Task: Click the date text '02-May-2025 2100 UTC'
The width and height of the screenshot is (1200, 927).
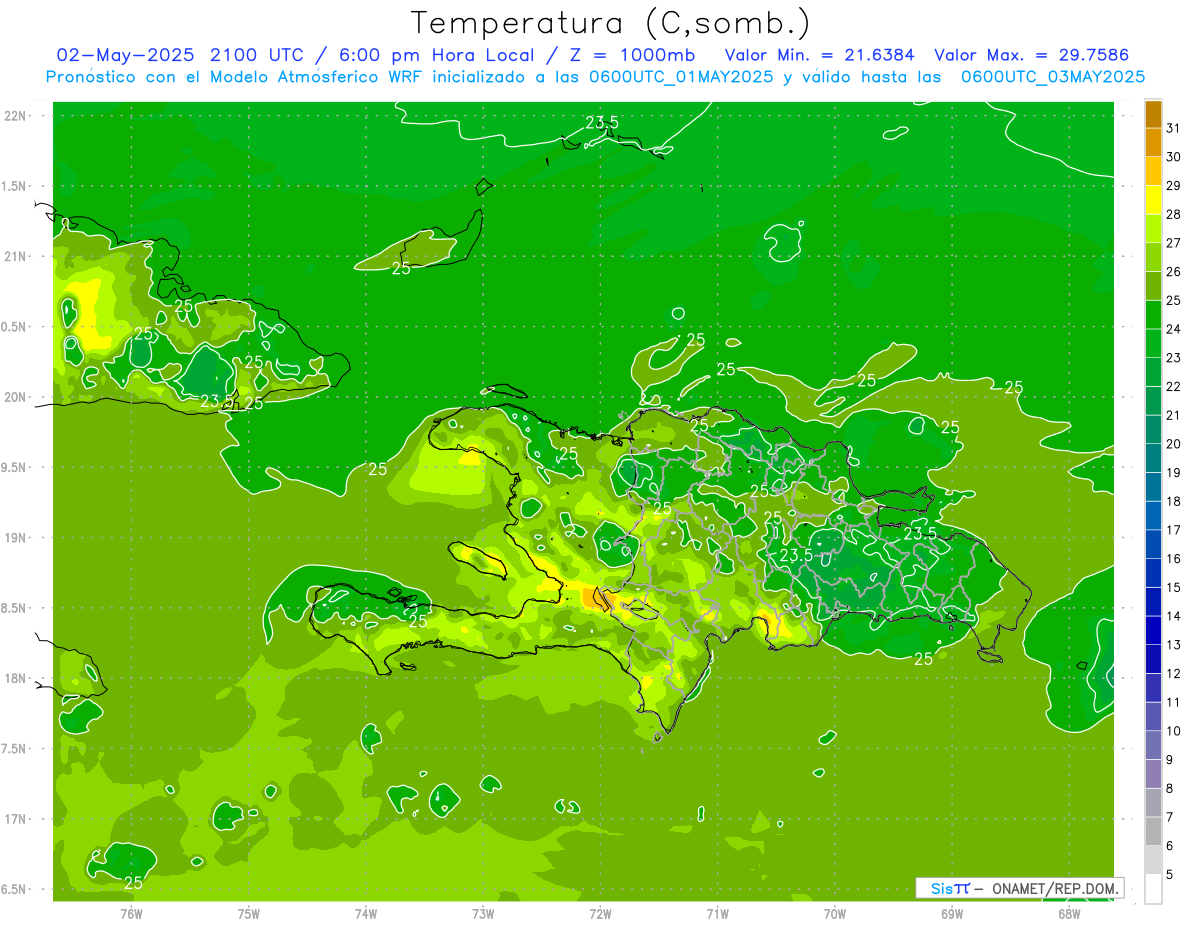Action: 181,55
